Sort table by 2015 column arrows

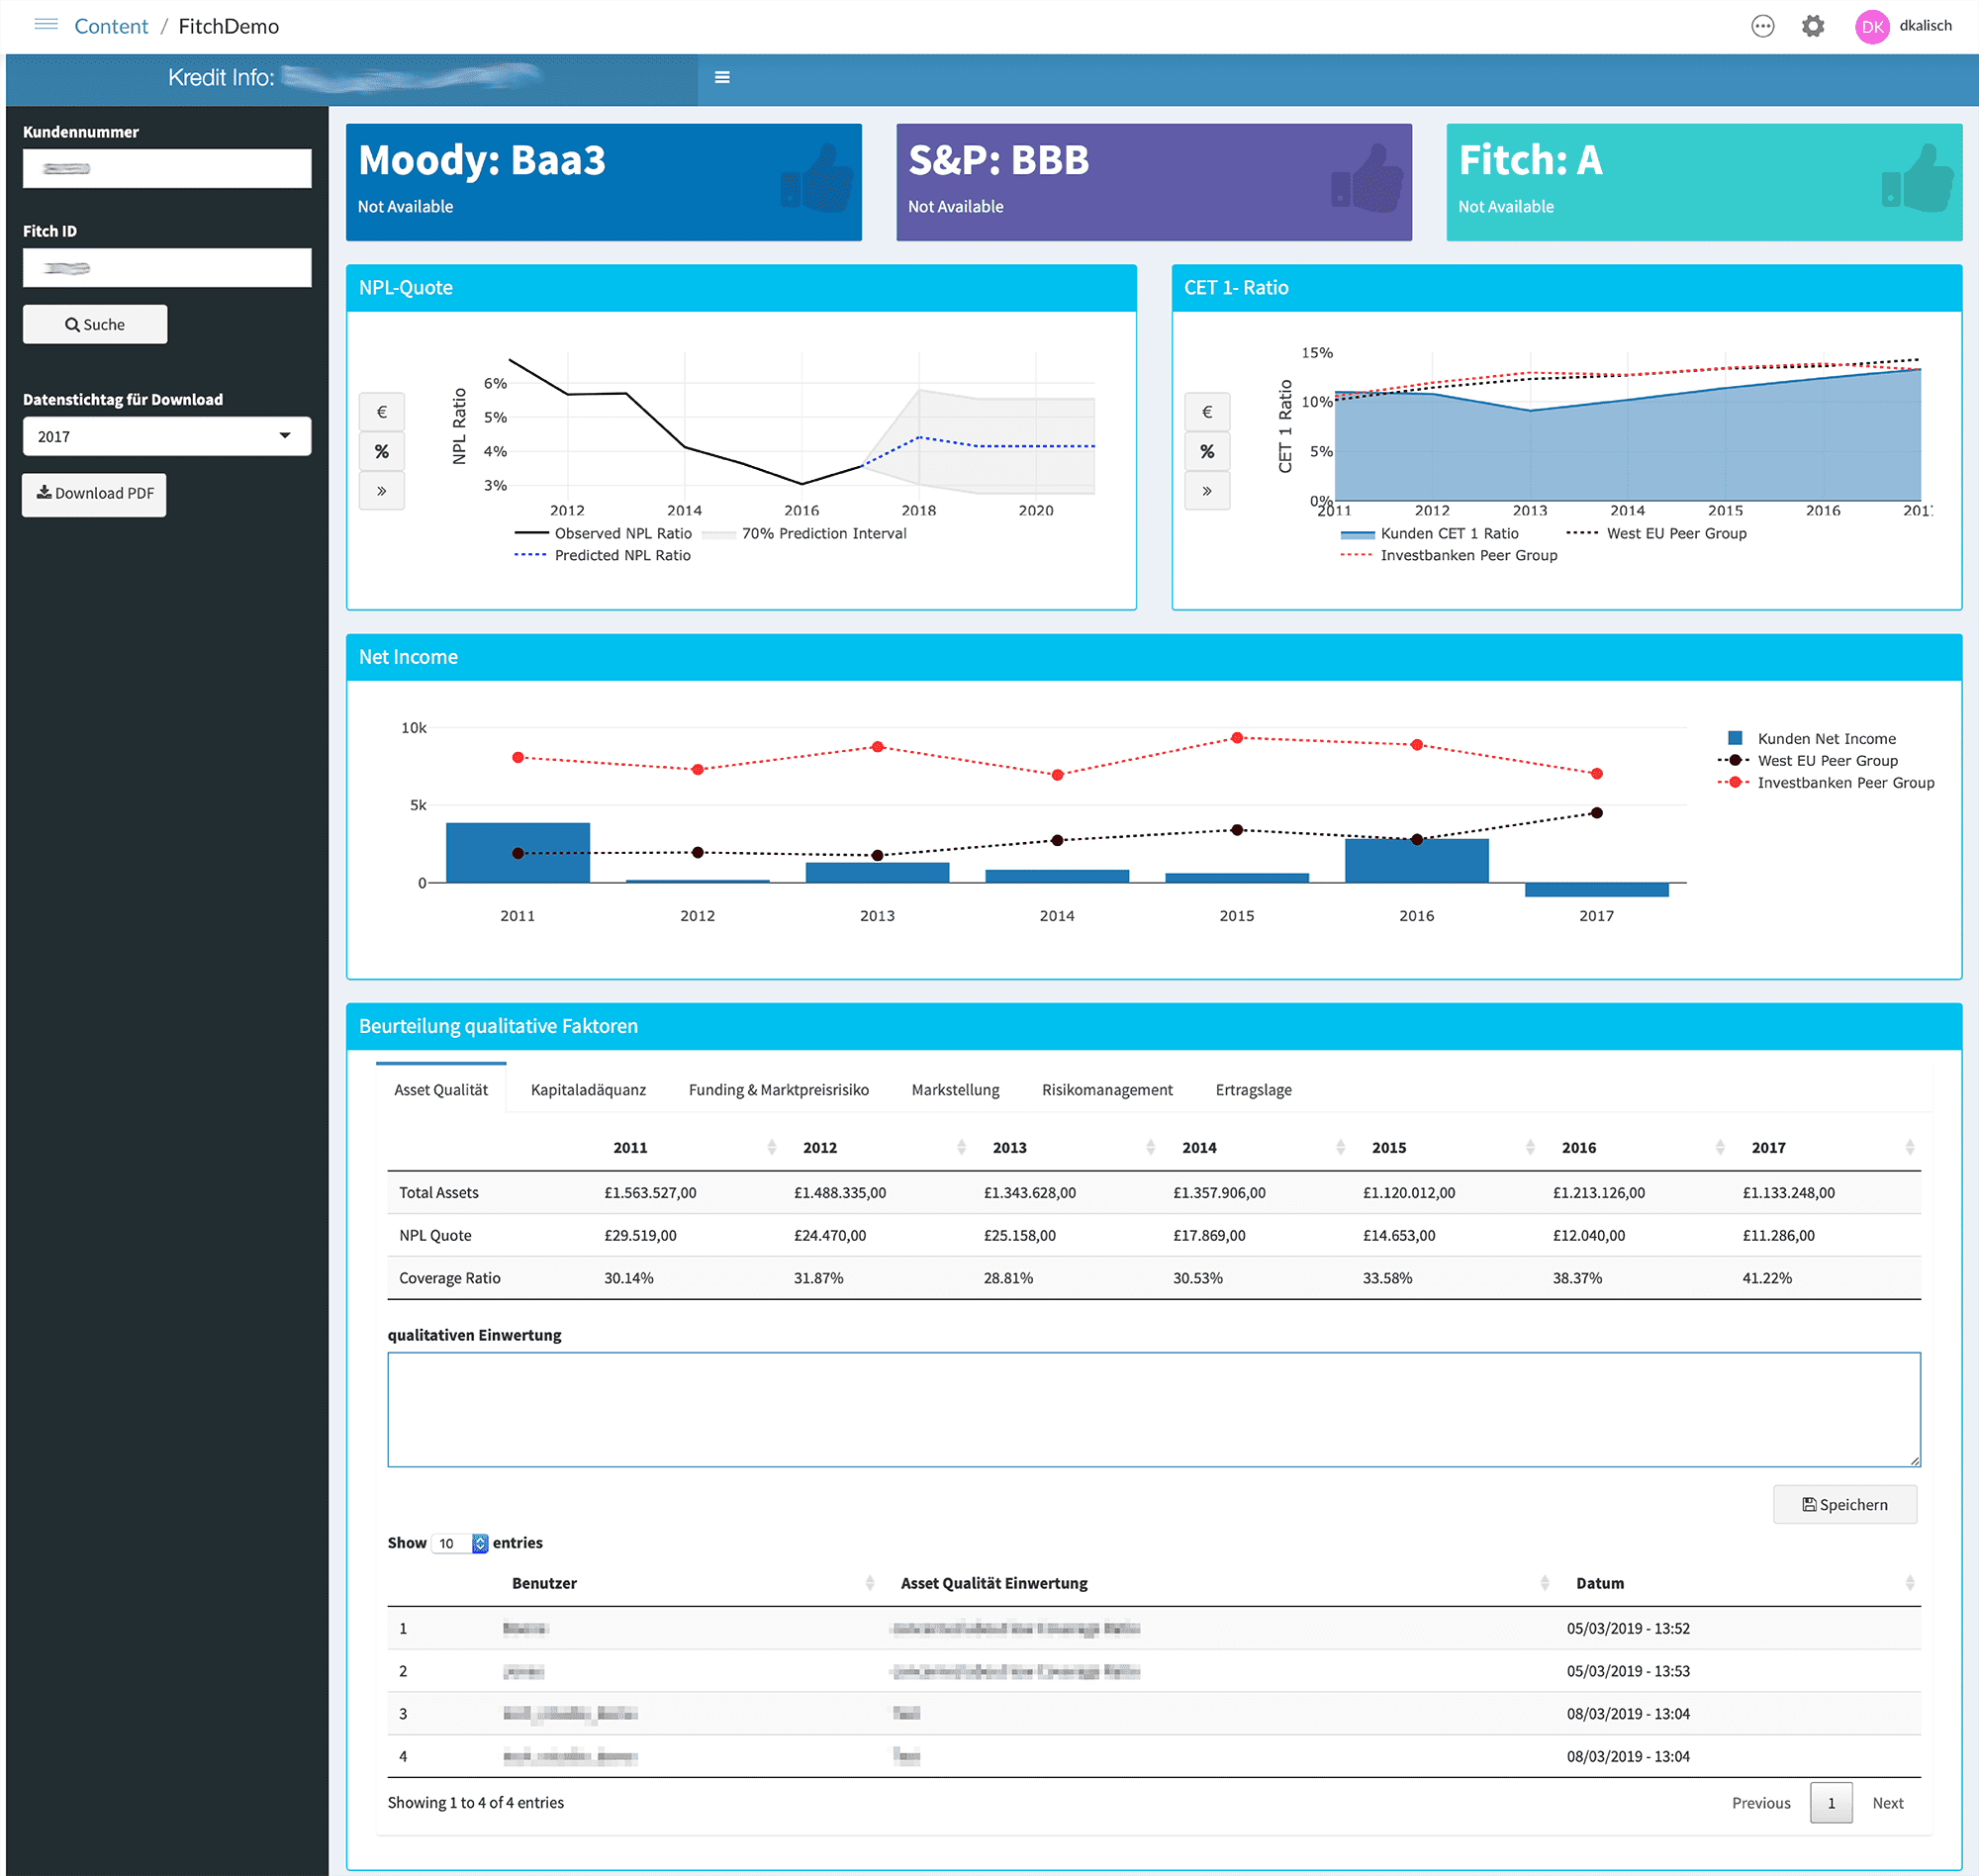pos(1530,1147)
